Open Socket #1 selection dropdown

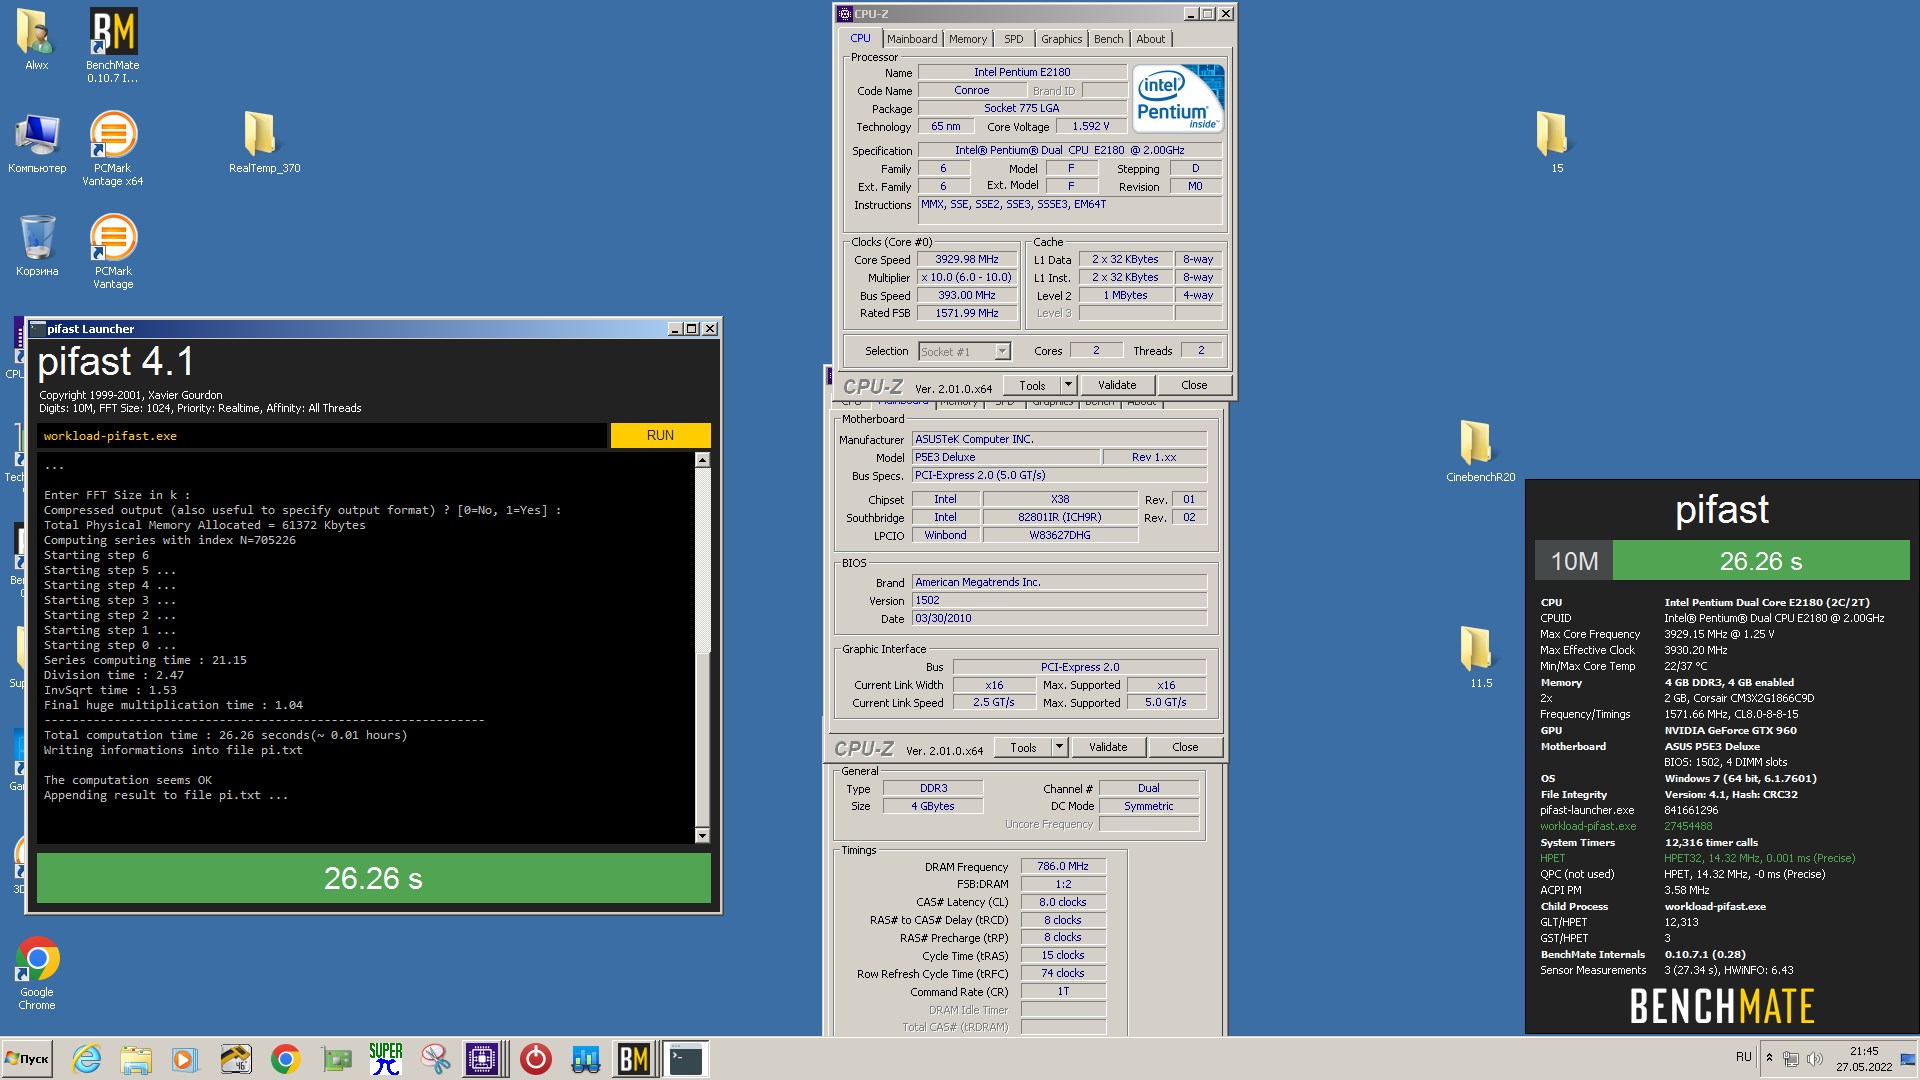tap(965, 351)
